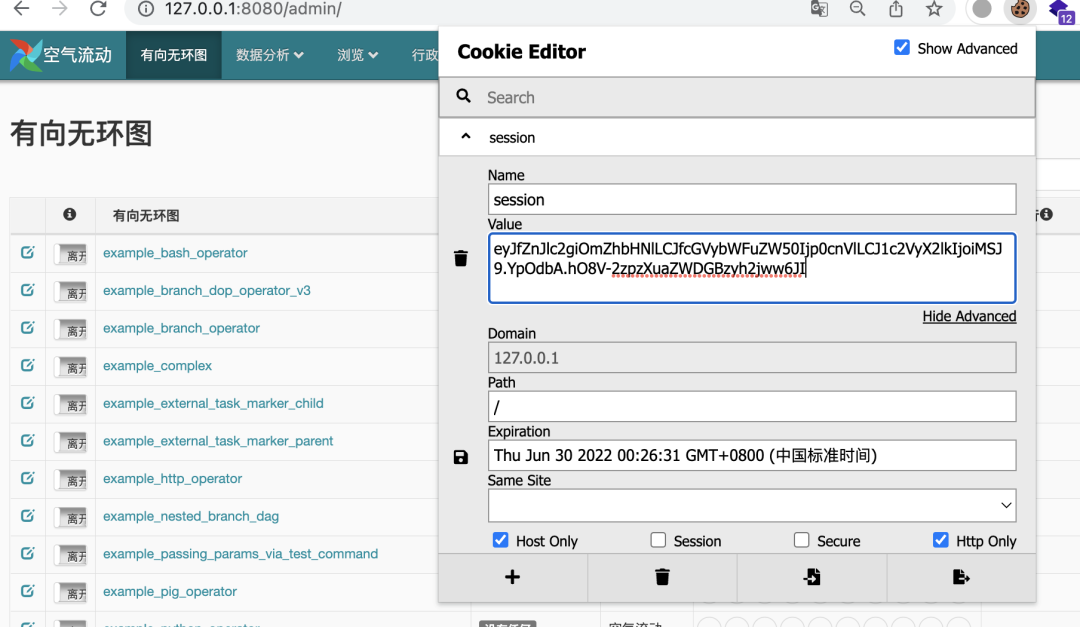Import cookies using bottom toolbar icon
This screenshot has height=627, width=1080.
(x=812, y=577)
